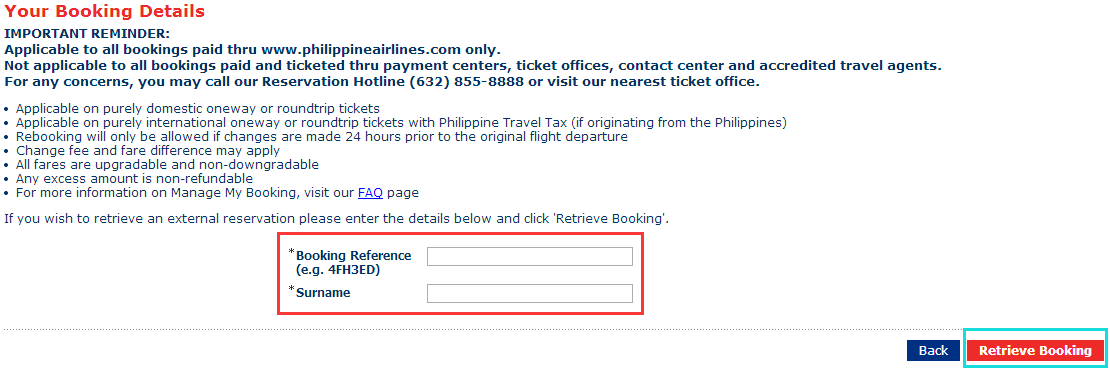Viewport: 1110px width, 371px height.
Task: Click the blue Back button
Action: (933, 350)
